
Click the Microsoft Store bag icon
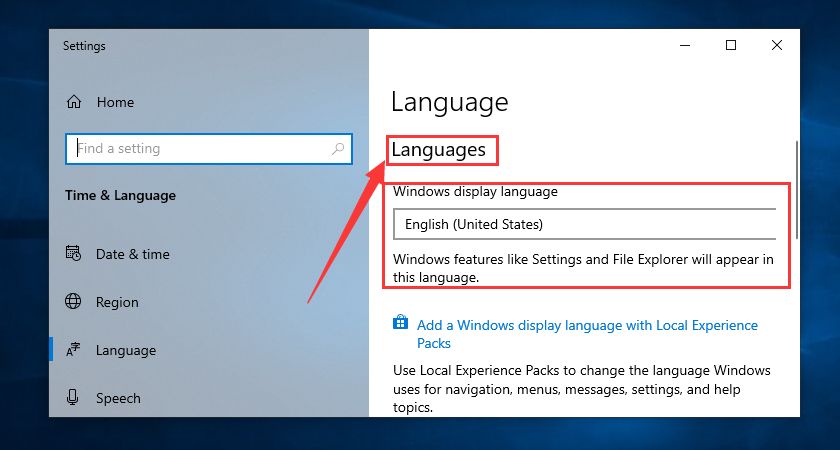[x=400, y=322]
